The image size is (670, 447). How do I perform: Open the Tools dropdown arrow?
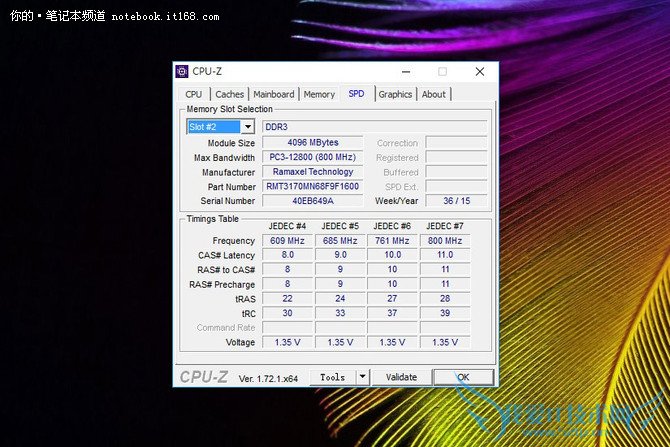[x=362, y=377]
